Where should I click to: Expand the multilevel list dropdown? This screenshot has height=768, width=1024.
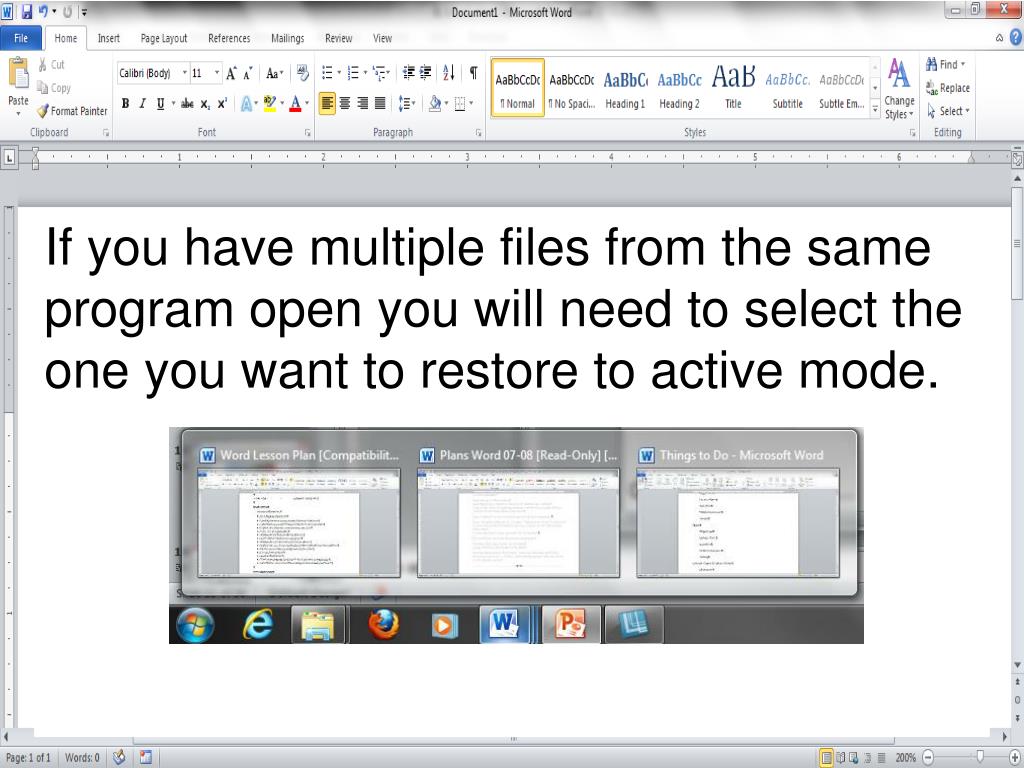pyautogui.click(x=389, y=72)
